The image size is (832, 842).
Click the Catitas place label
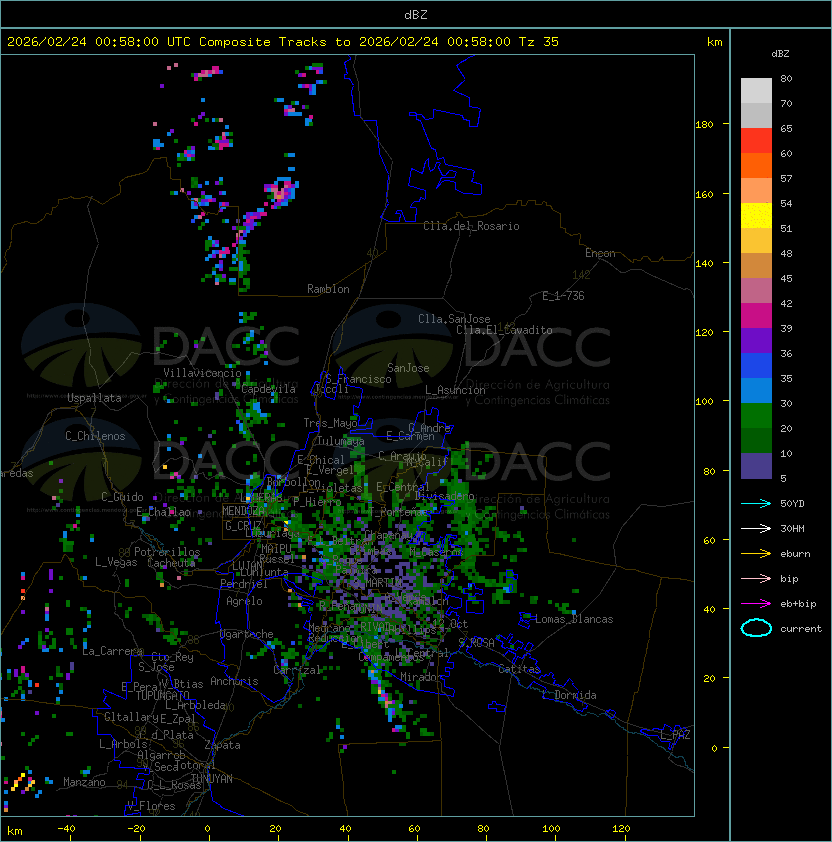(x=519, y=669)
